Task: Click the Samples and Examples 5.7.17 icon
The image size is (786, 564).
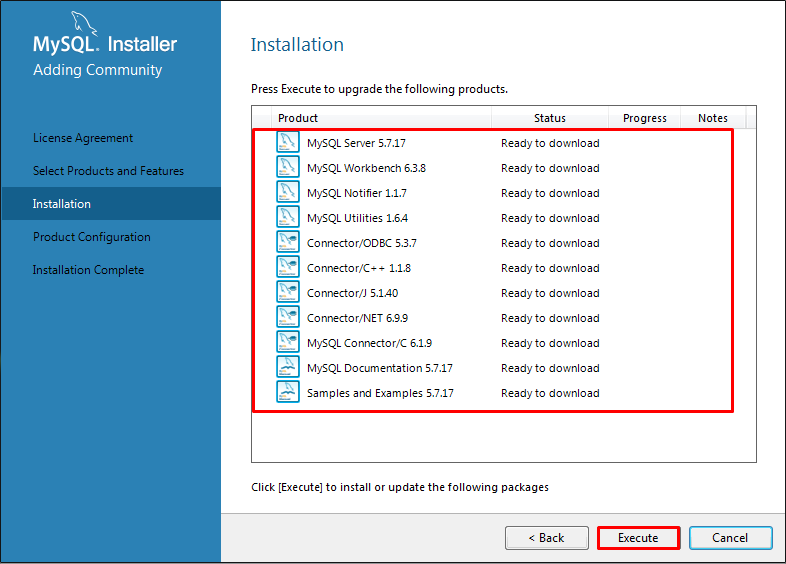Action: click(288, 392)
